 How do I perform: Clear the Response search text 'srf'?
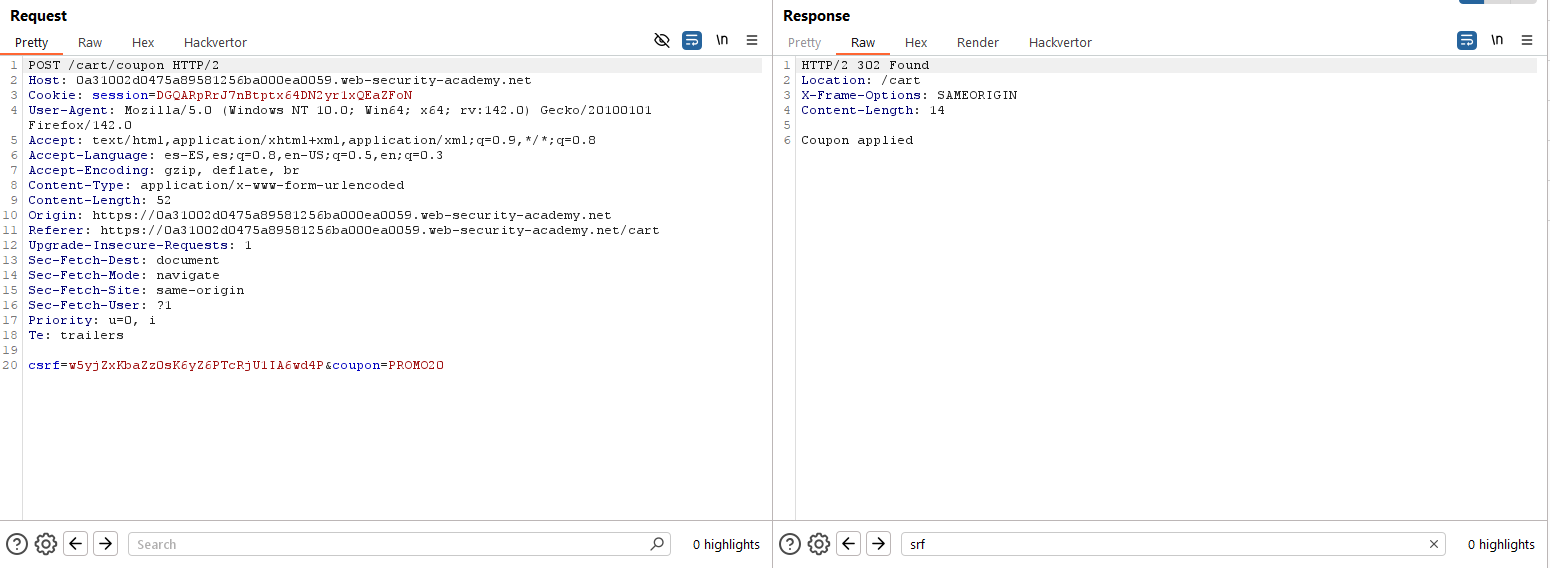[1434, 544]
